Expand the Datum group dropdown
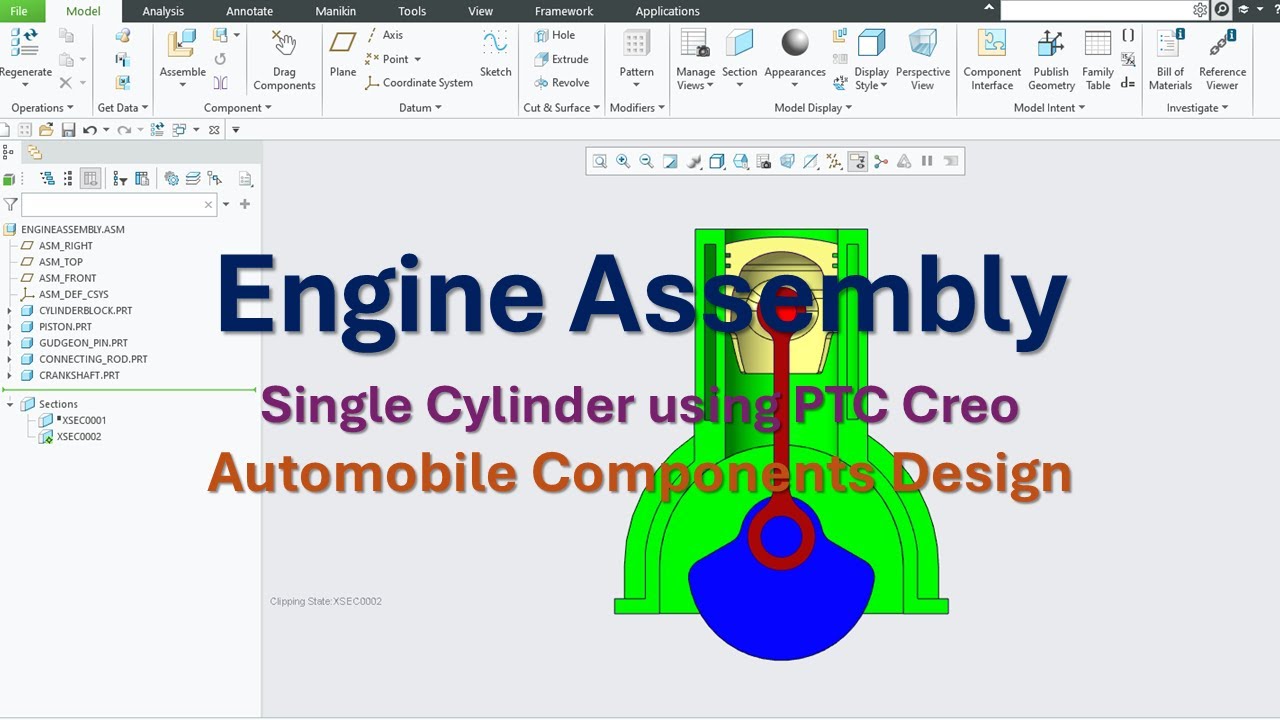The height and width of the screenshot is (720, 1280). (420, 108)
